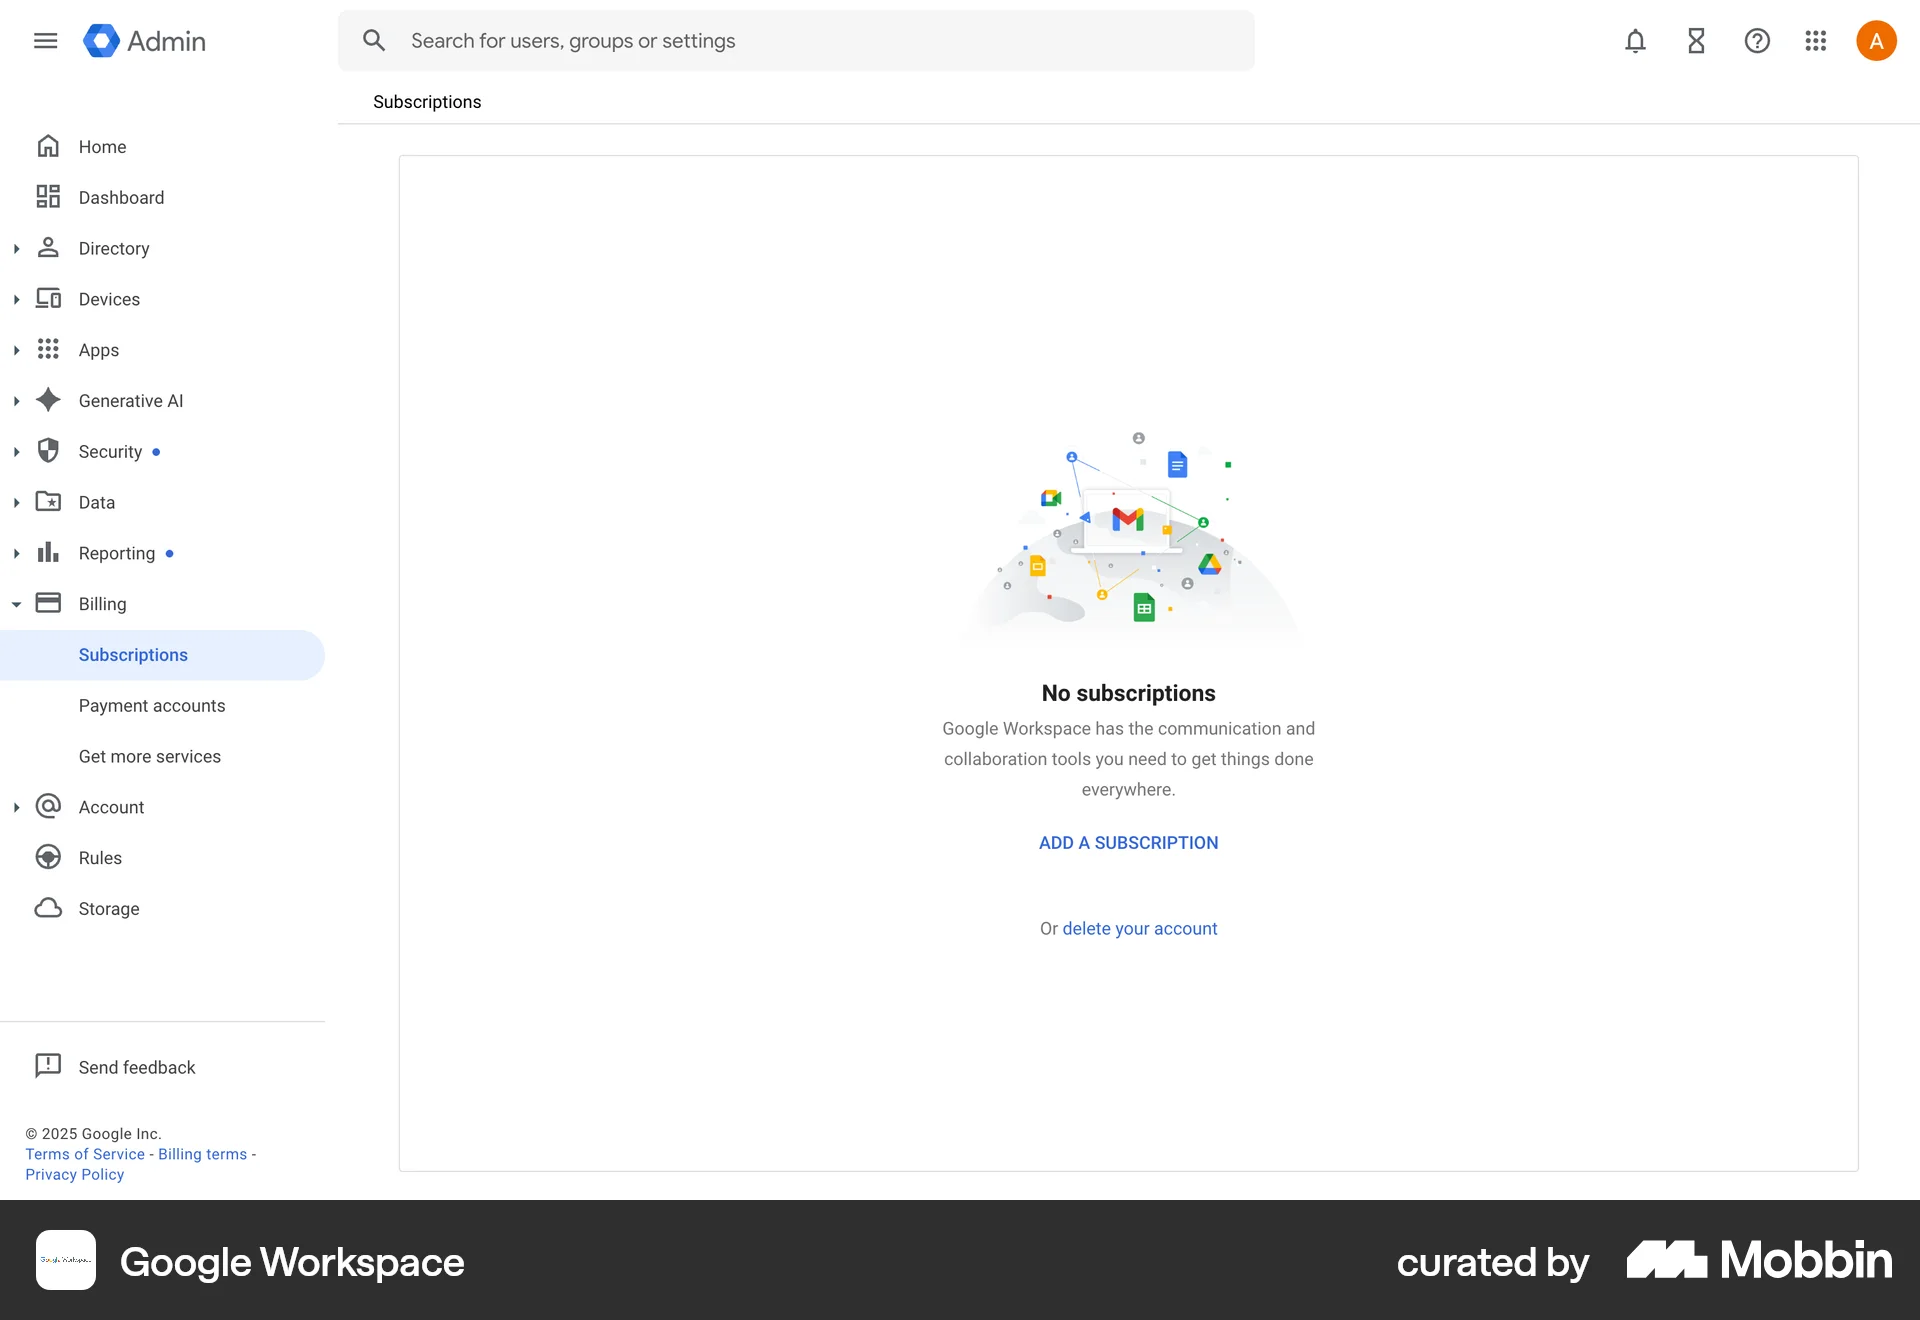The height and width of the screenshot is (1320, 1920).
Task: Expand the Security section
Action: pyautogui.click(x=16, y=451)
